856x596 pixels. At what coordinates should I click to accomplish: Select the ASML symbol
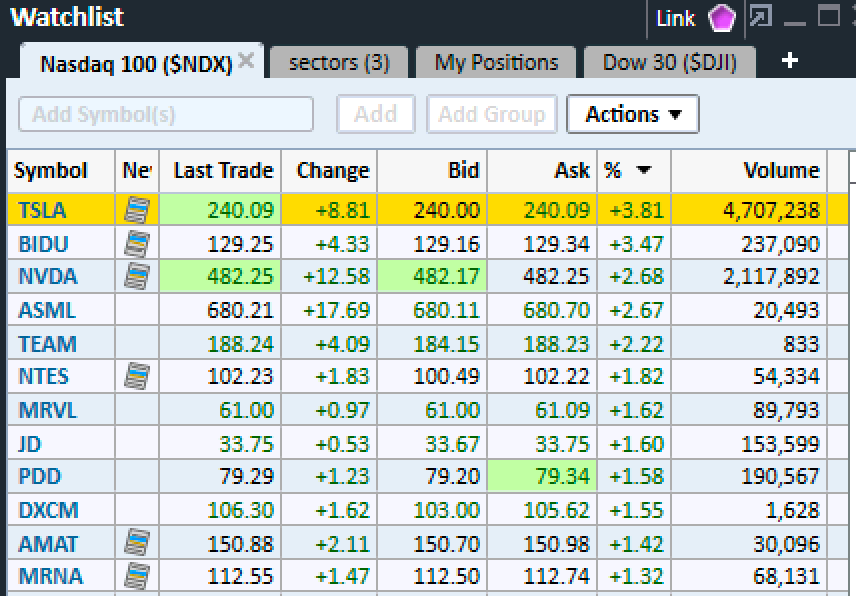coord(46,310)
